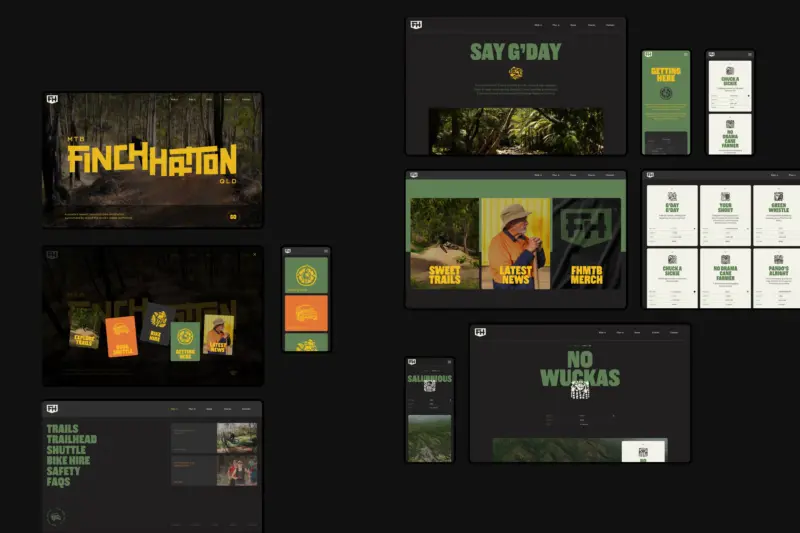
Task: Tap the terrain map on Salubrious mobile screen
Action: click(x=430, y=438)
